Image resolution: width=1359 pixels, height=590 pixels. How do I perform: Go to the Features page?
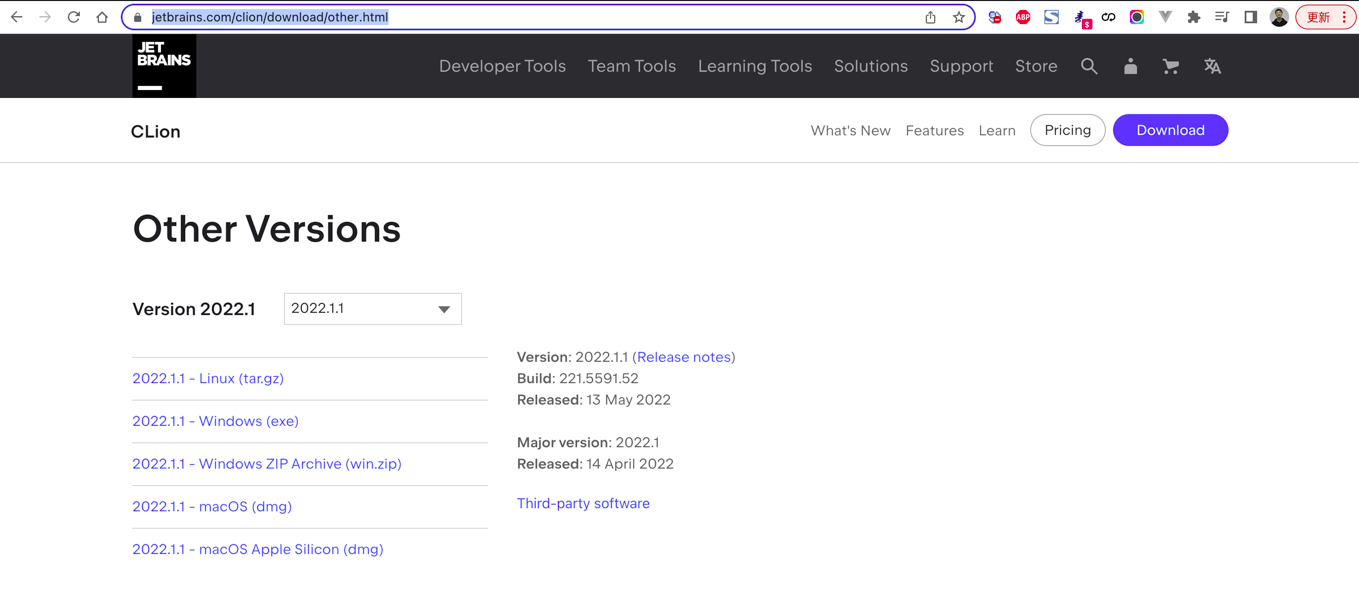coord(934,131)
